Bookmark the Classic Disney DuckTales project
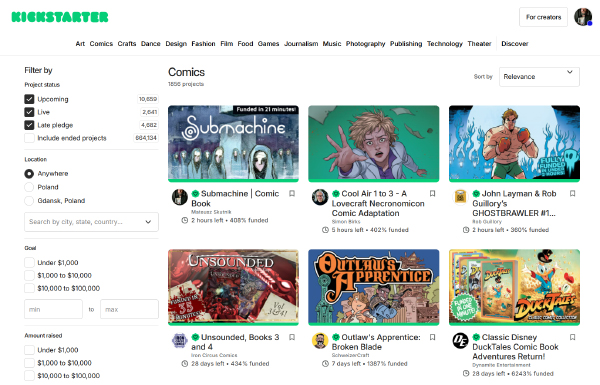The width and height of the screenshot is (600, 385). tap(572, 337)
